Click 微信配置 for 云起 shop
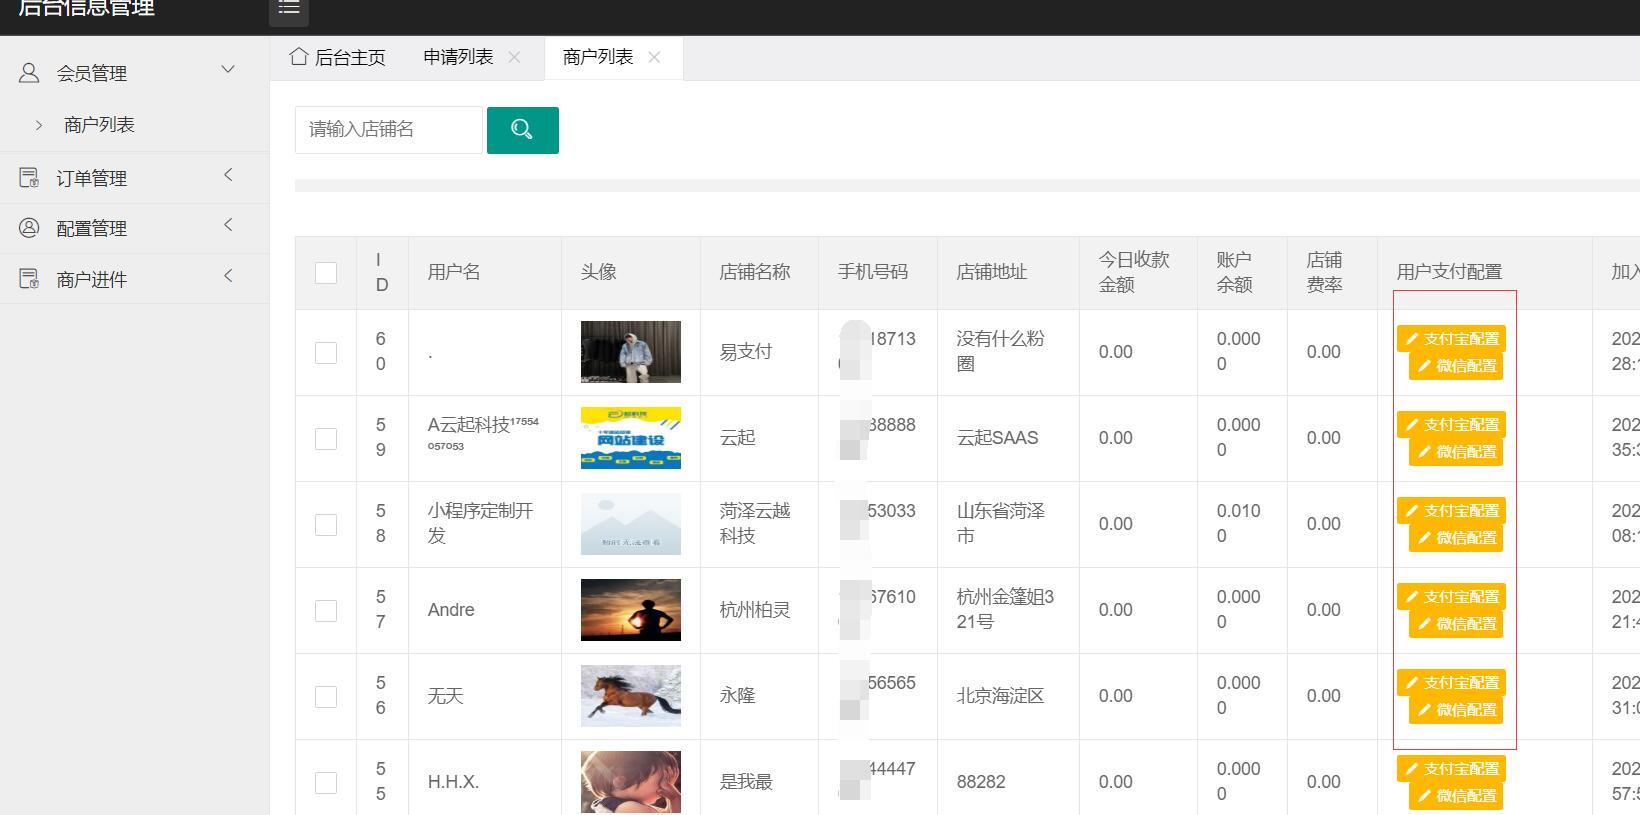Viewport: 1640px width, 815px height. coord(1456,452)
